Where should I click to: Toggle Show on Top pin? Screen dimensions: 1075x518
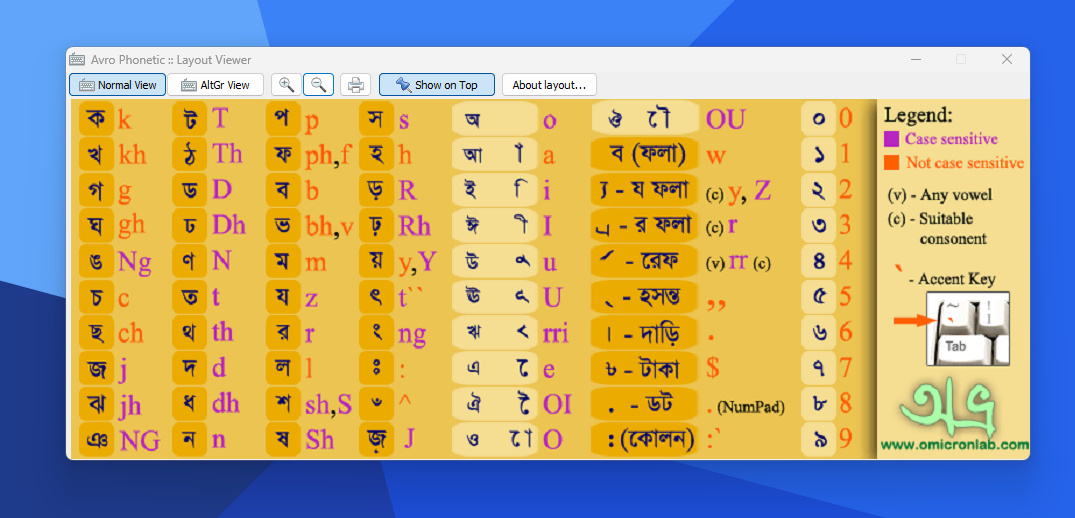pyautogui.click(x=437, y=85)
